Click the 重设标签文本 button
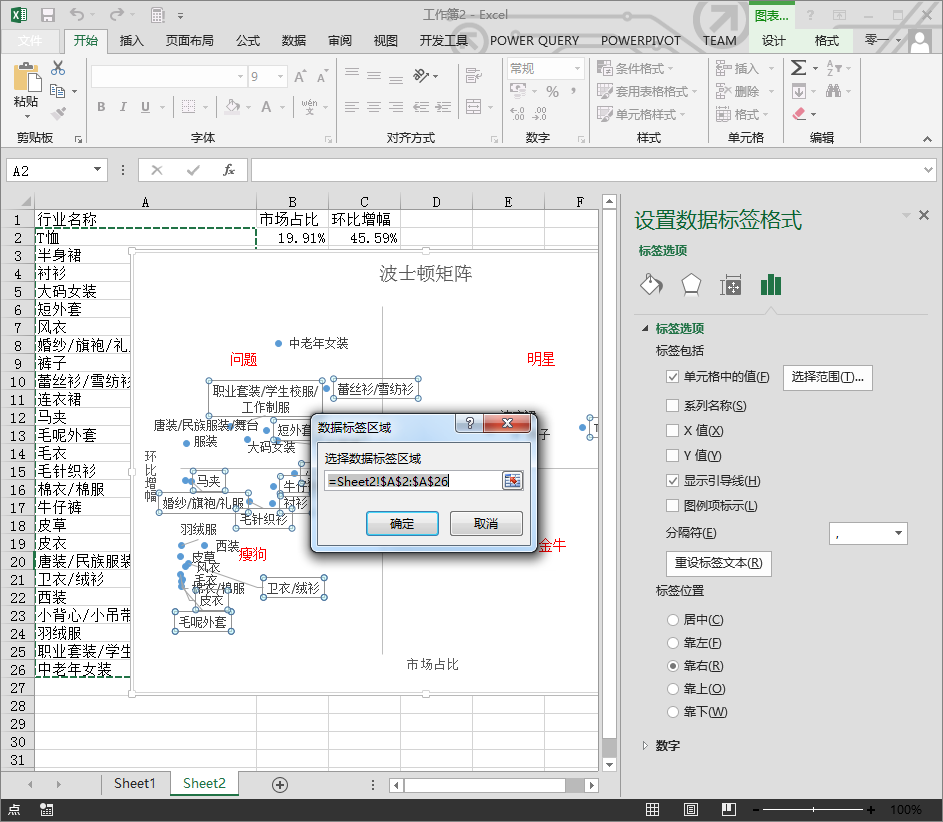Image resolution: width=943 pixels, height=822 pixels. coord(719,563)
